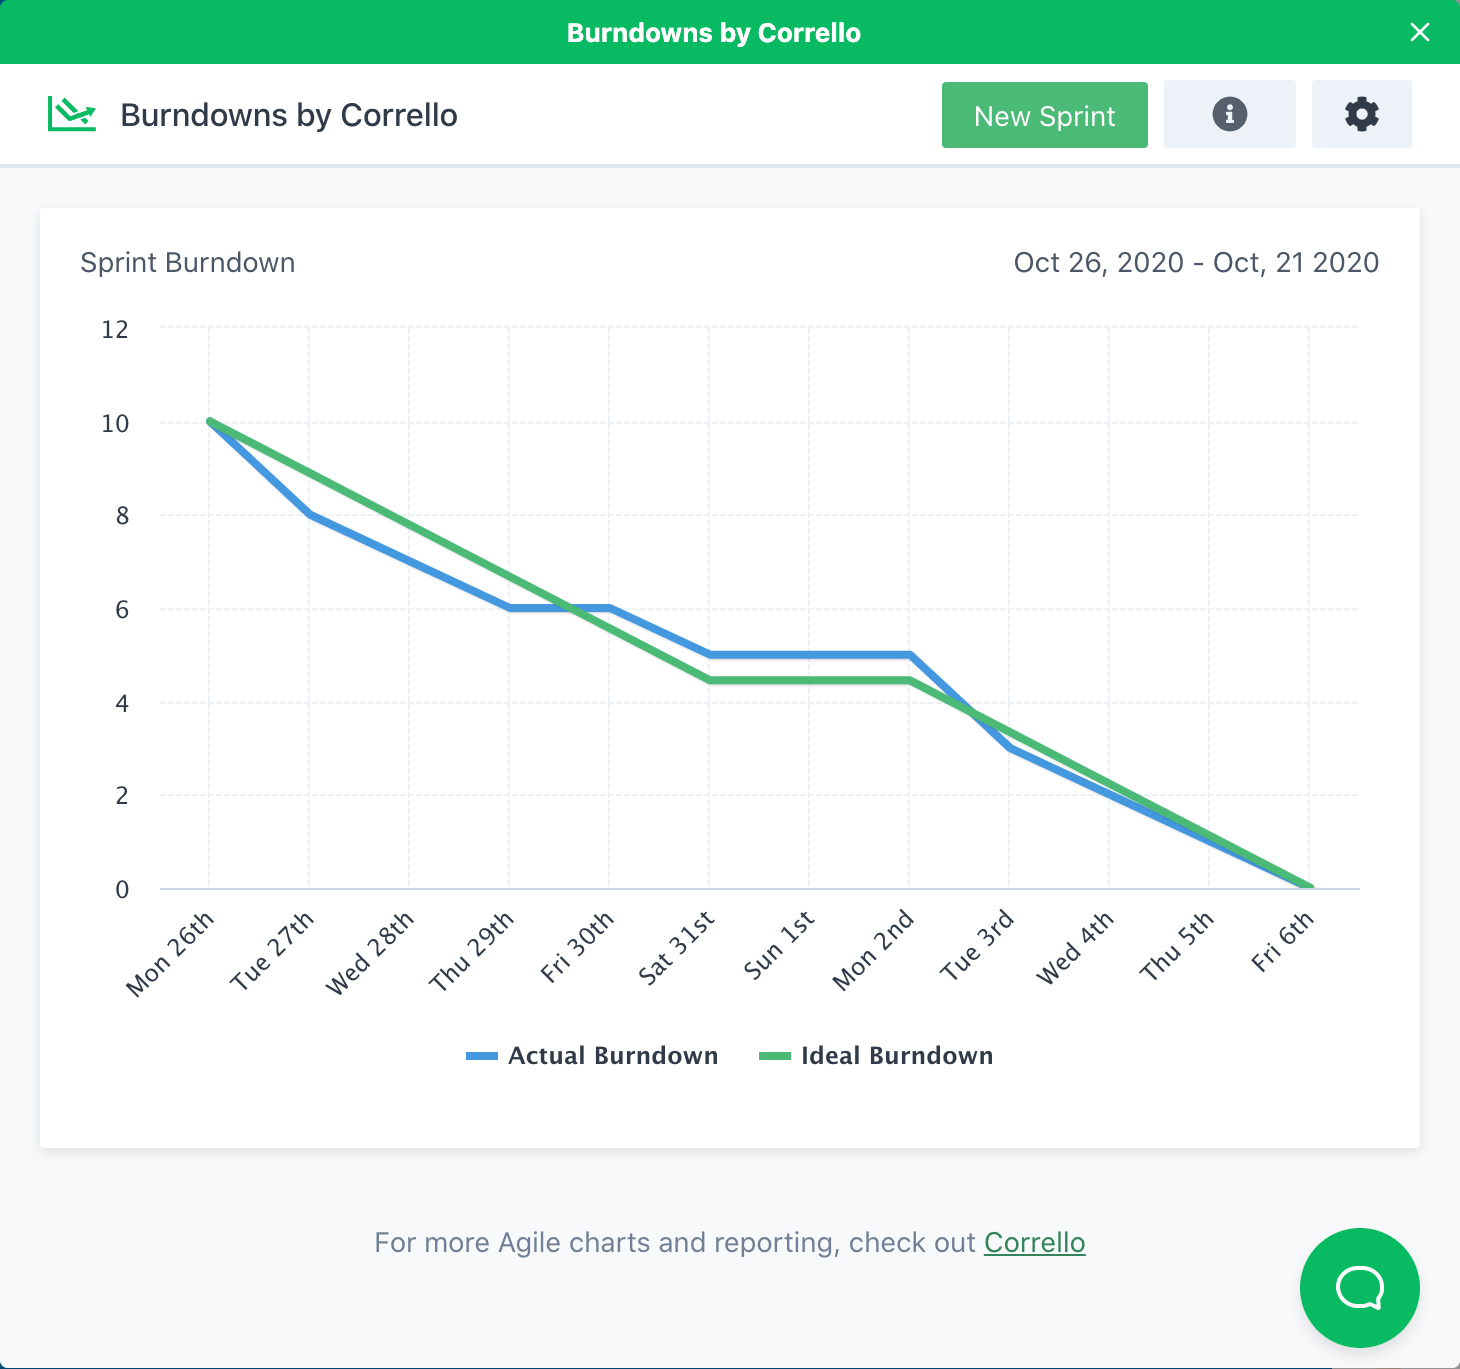Click the blue Actual Burndown color swatch
This screenshot has width=1460, height=1369.
click(x=481, y=1055)
